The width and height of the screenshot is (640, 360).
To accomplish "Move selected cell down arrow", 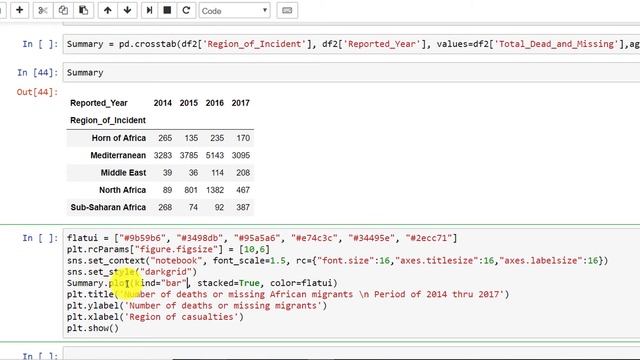I will coord(127,10).
